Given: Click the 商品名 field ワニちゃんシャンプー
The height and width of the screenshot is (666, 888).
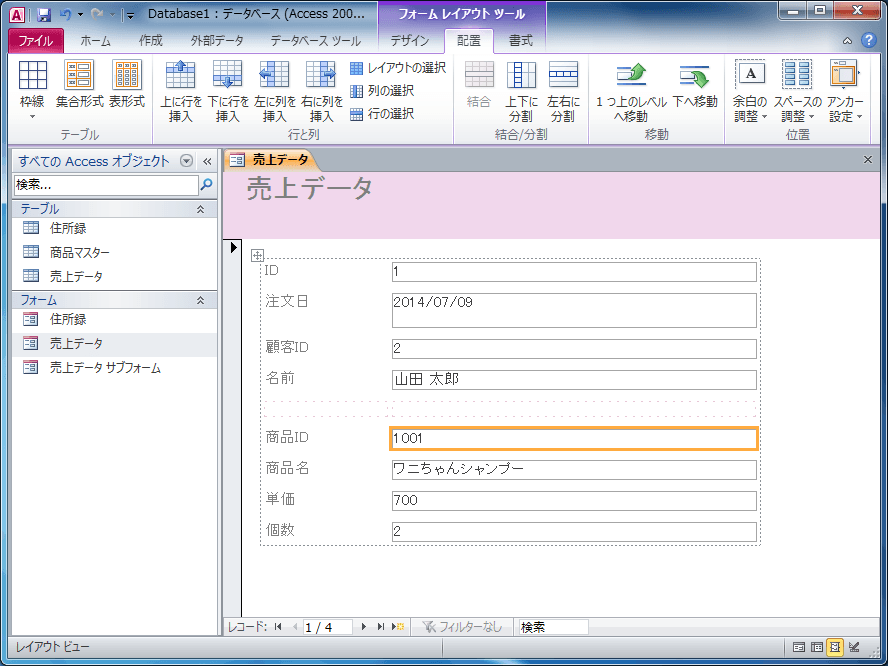Looking at the screenshot, I should pos(574,469).
